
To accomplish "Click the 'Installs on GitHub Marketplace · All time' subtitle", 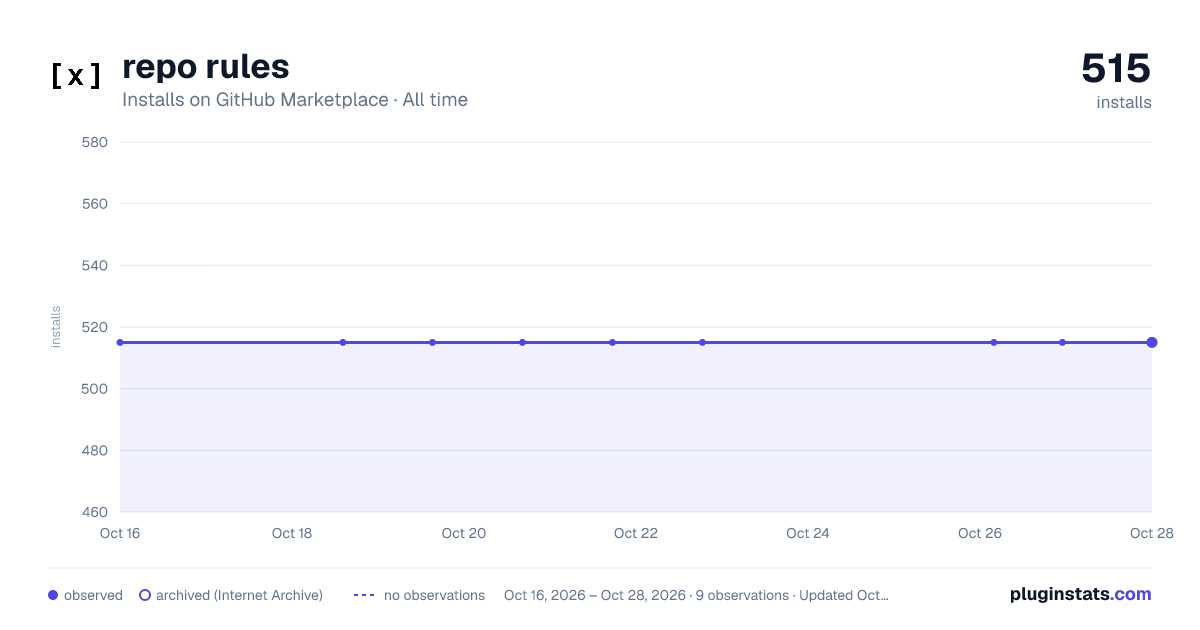I will click(x=295, y=100).
